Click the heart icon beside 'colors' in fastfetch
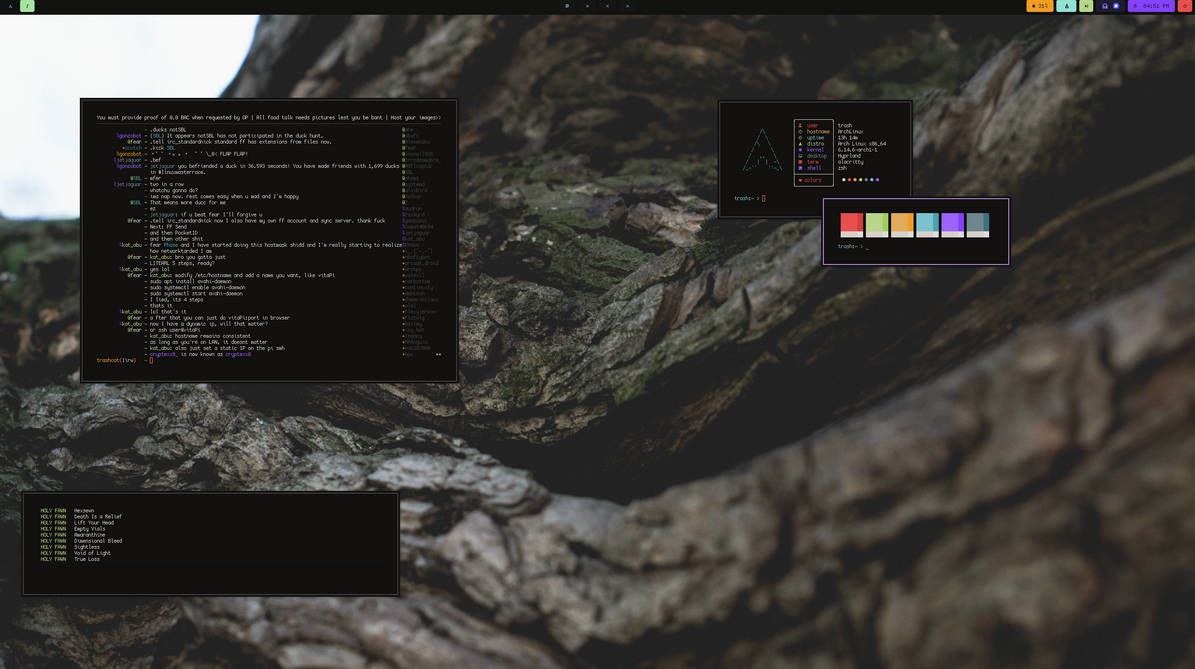The image size is (1195, 669). [x=802, y=180]
